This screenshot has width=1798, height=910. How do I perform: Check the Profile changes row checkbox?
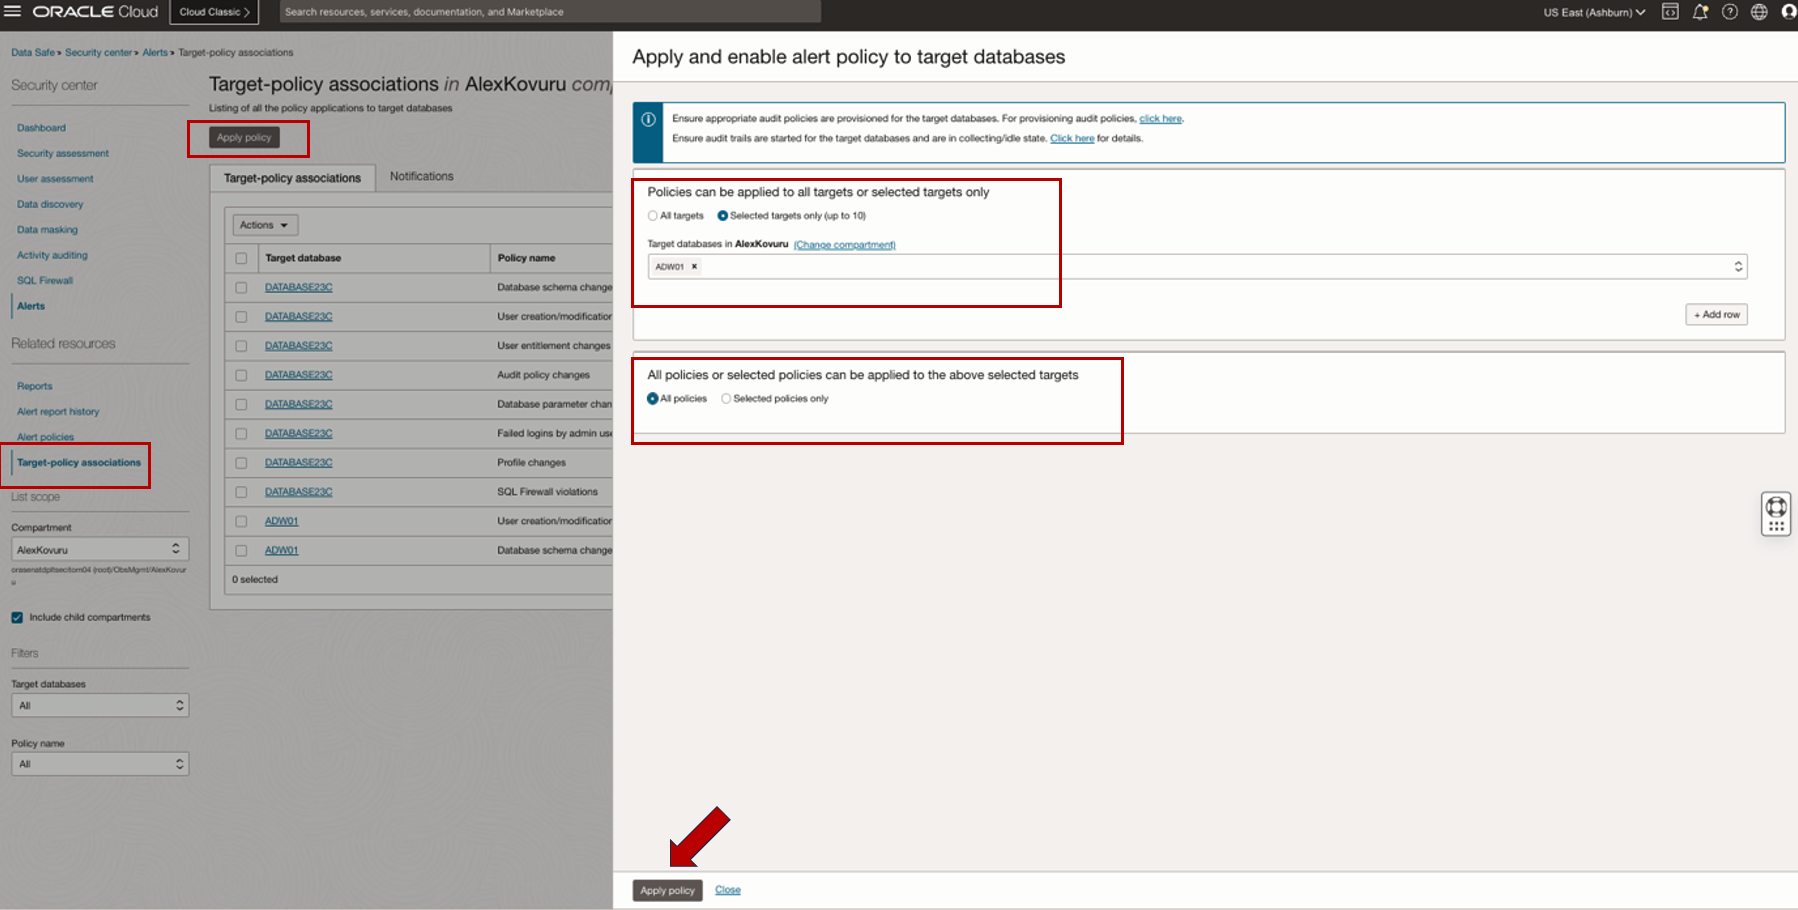coord(241,463)
